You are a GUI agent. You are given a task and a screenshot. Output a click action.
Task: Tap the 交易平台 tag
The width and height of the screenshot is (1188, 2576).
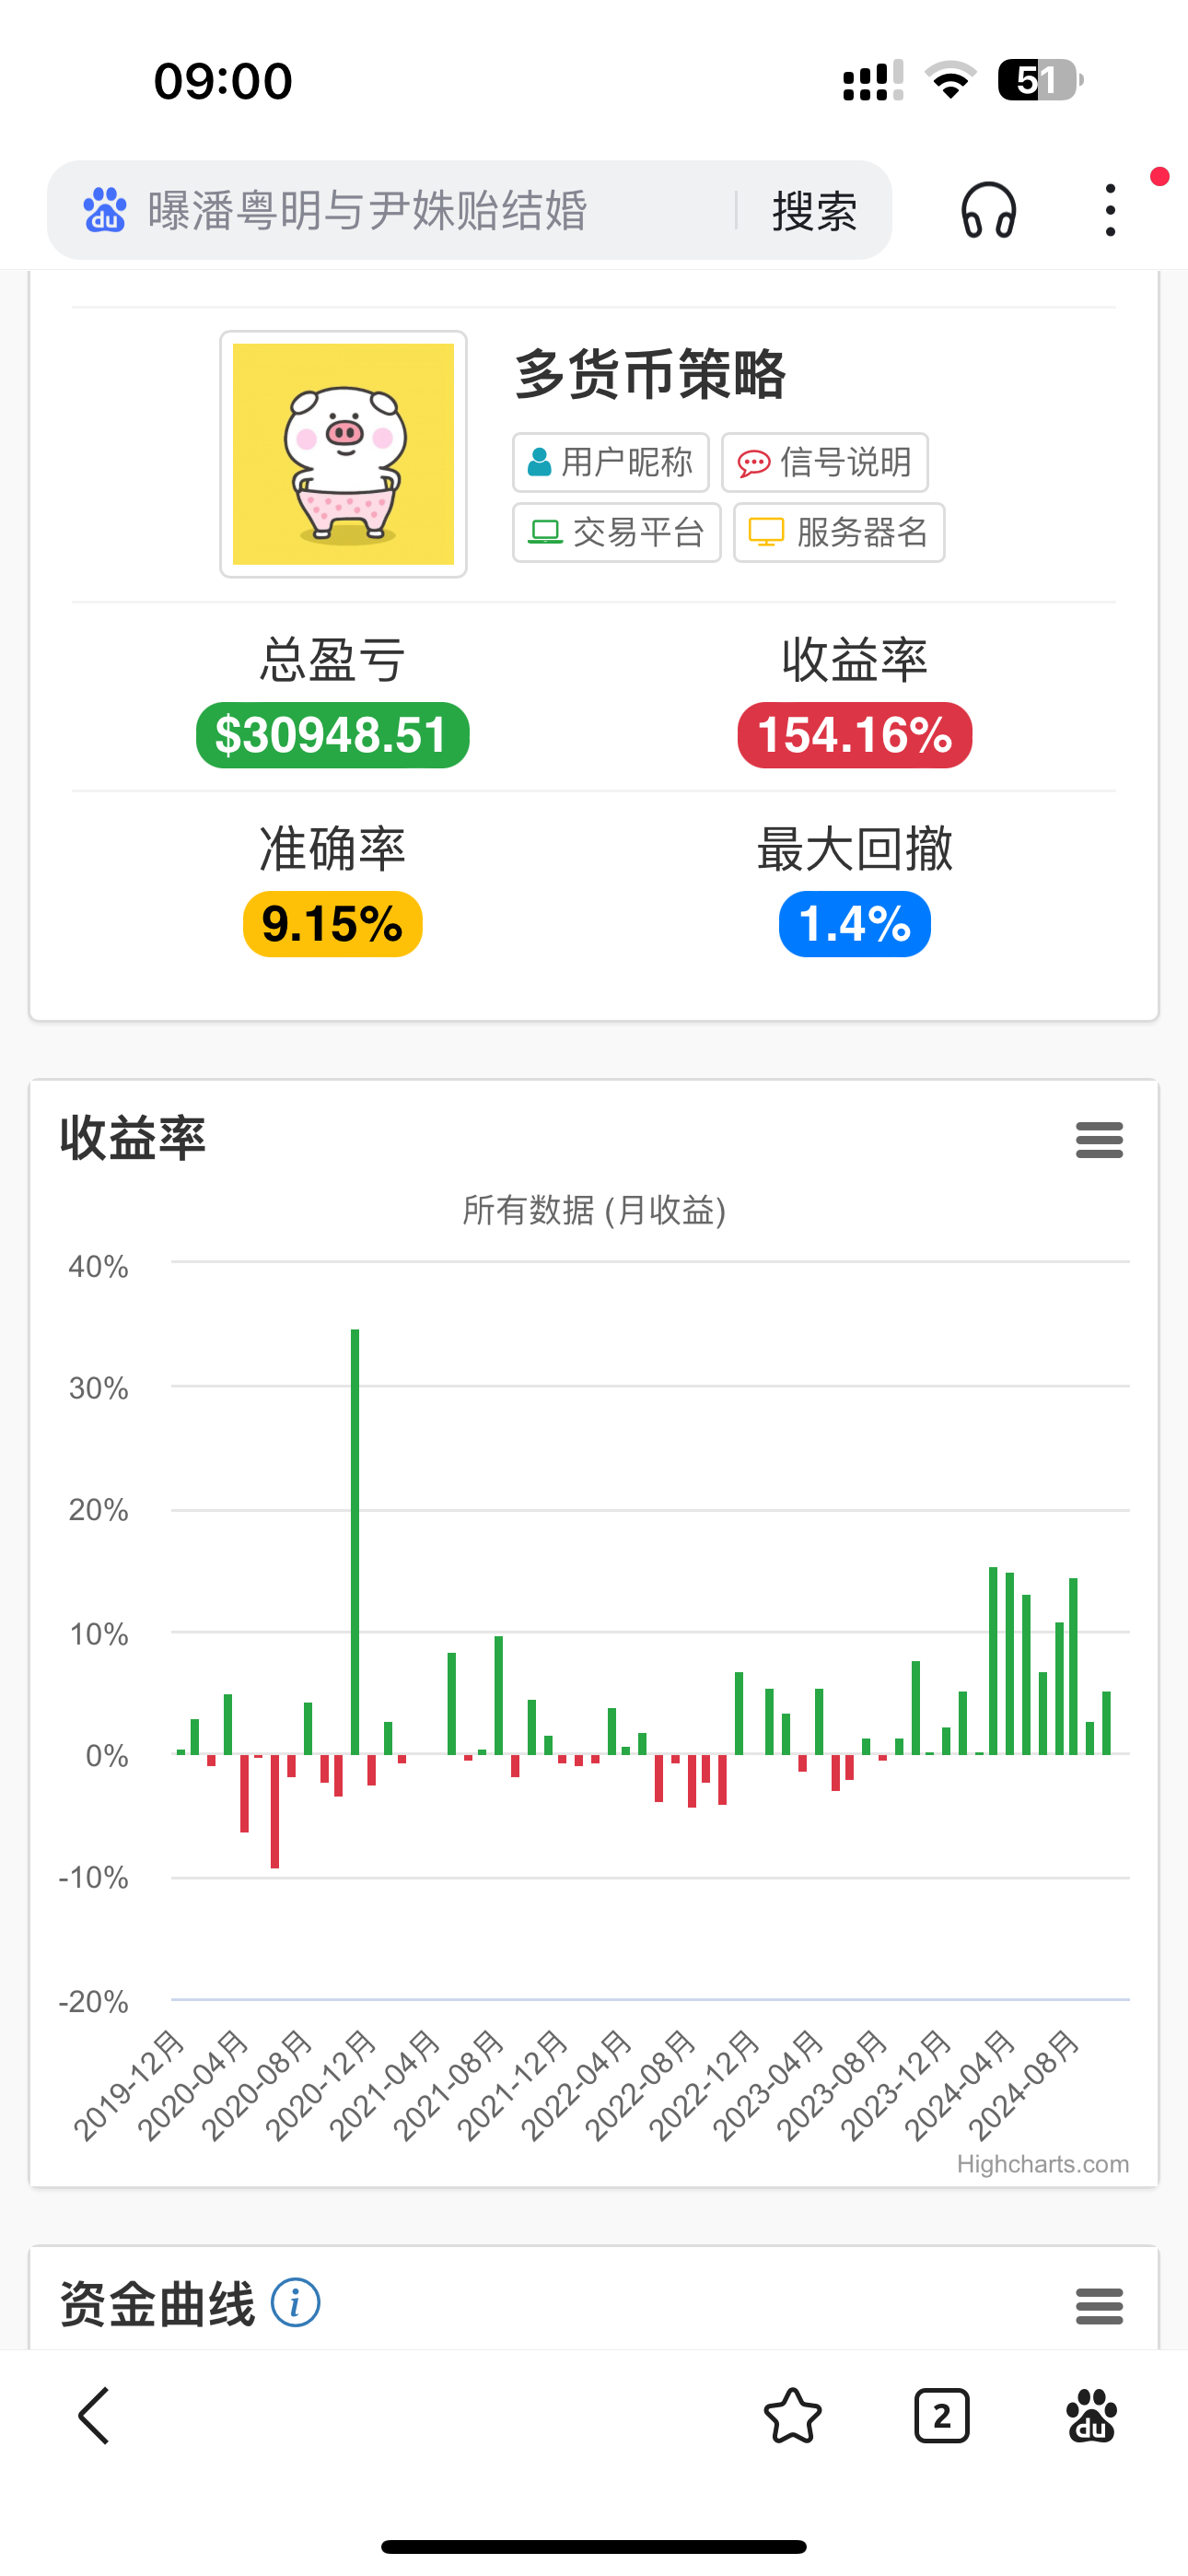pos(617,532)
